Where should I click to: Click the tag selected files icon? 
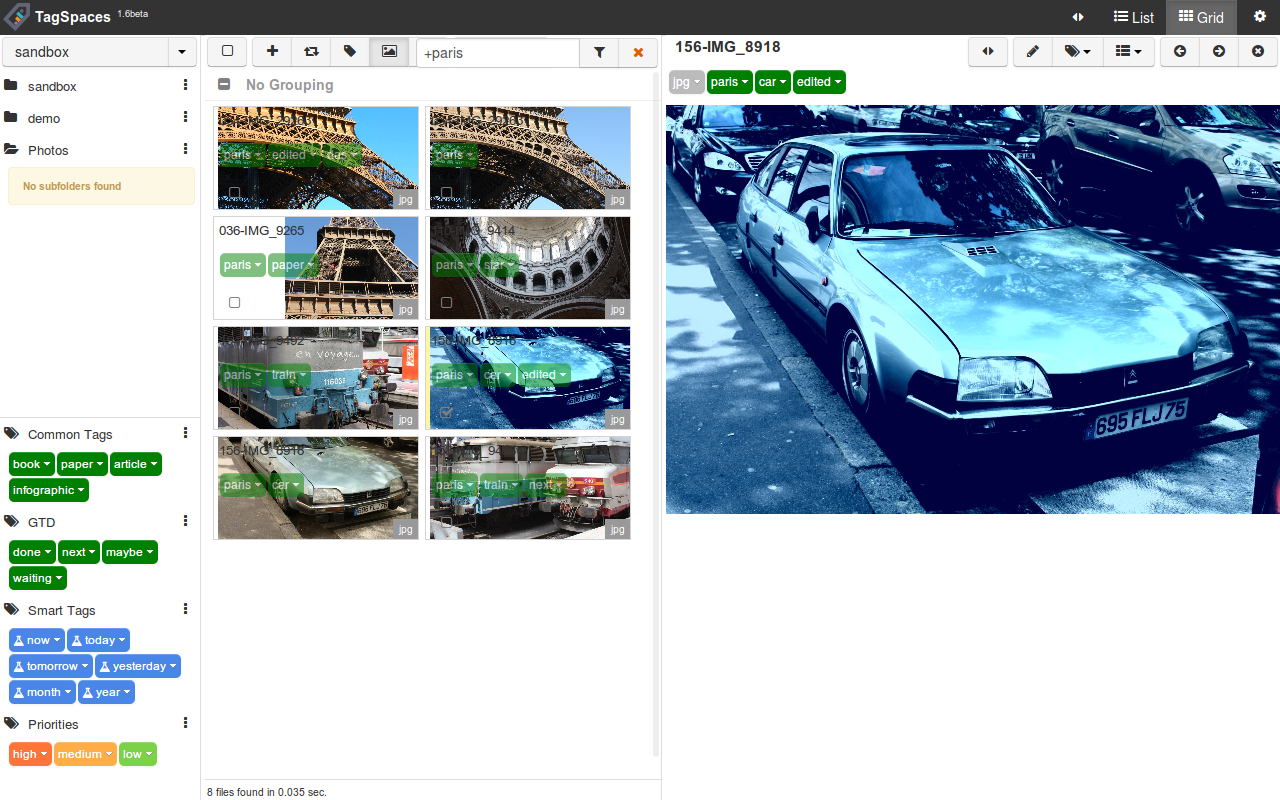(x=350, y=52)
